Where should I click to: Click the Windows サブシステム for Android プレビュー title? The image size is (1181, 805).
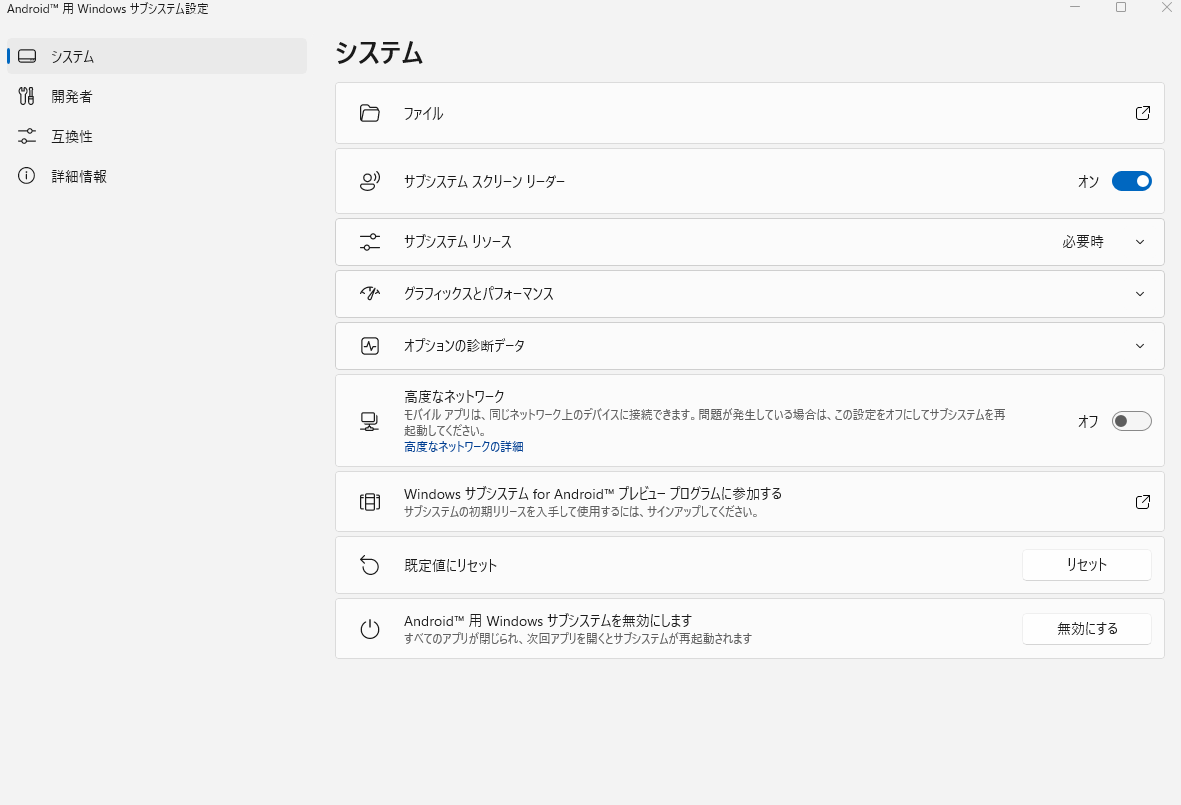tap(593, 494)
